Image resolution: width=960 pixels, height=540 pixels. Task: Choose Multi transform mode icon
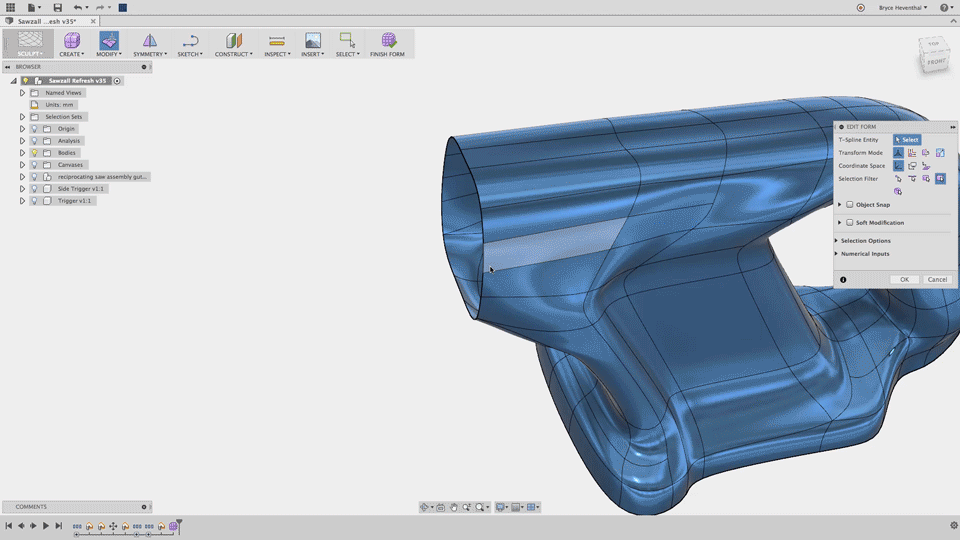pyautogui.click(x=898, y=152)
